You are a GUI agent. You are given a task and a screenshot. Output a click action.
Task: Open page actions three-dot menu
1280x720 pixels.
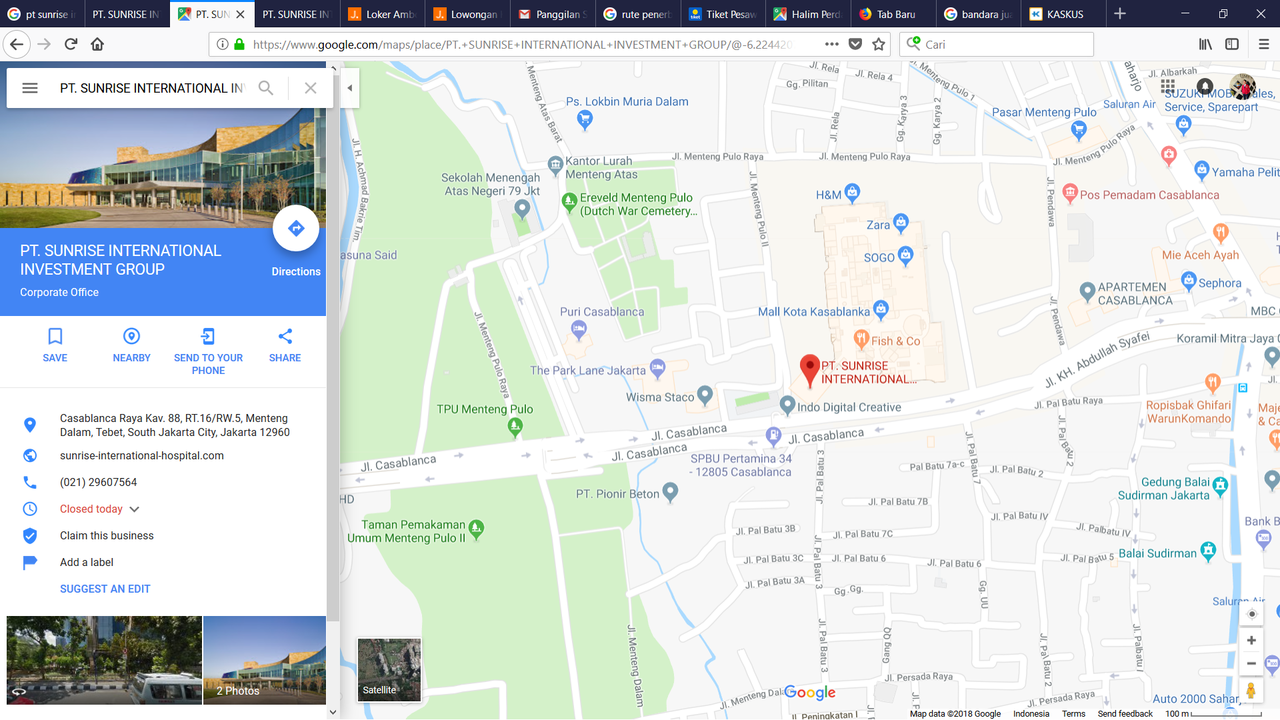[832, 44]
